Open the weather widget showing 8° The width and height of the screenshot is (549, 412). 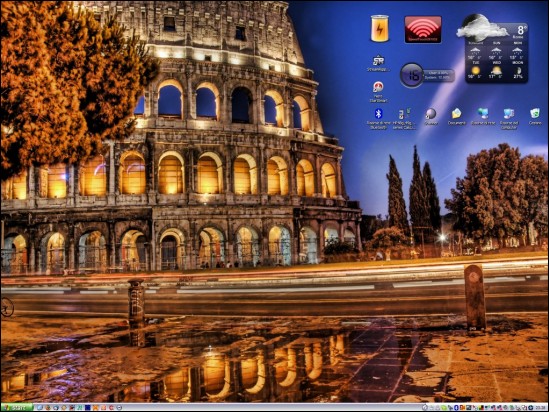pos(495,49)
